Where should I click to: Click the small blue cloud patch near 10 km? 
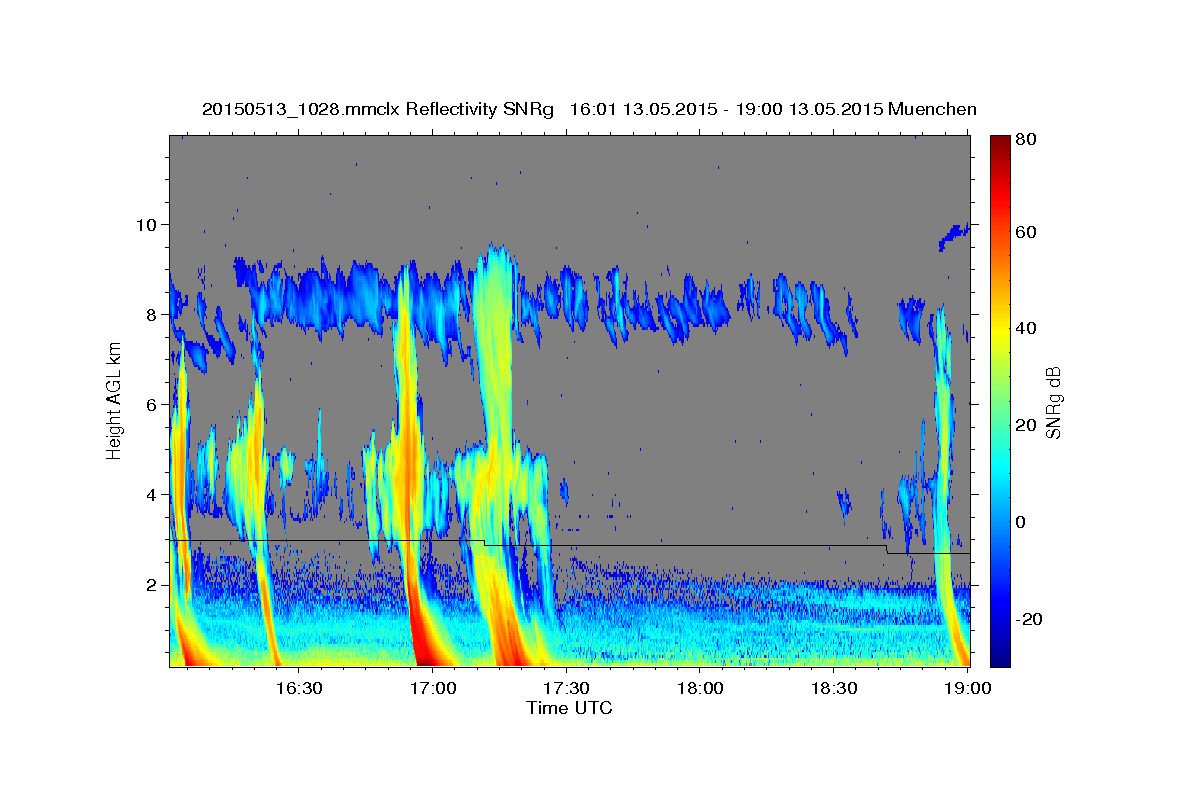coord(953,237)
